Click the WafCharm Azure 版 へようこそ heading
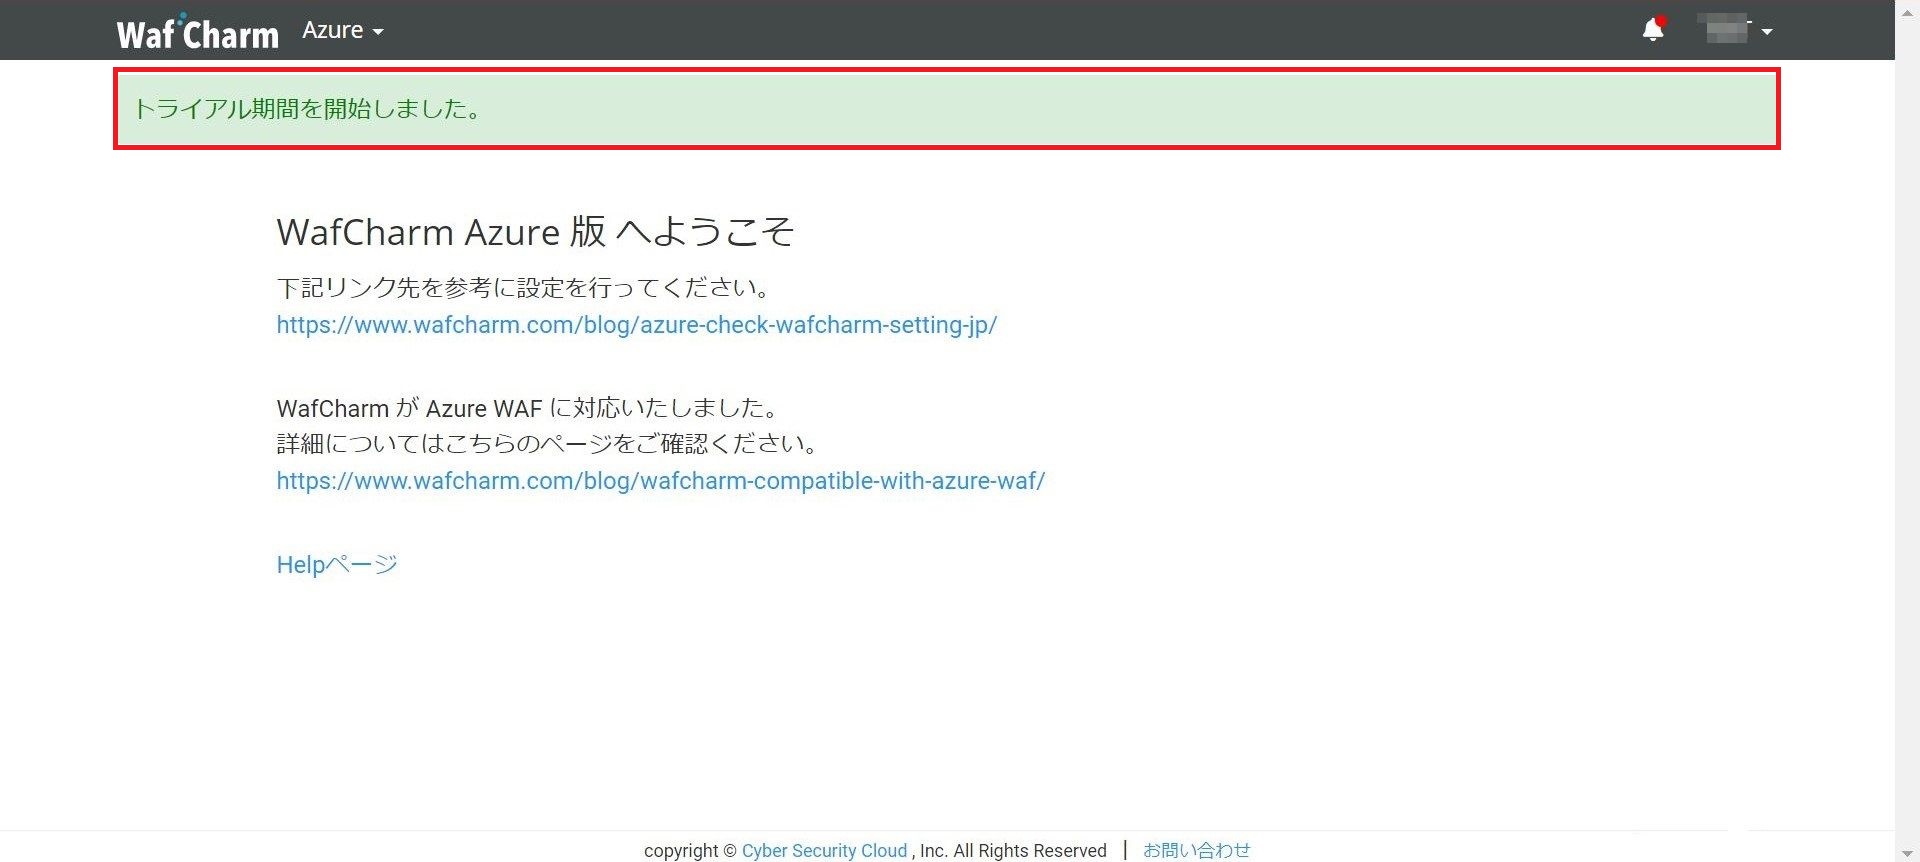1920x862 pixels. click(x=535, y=232)
